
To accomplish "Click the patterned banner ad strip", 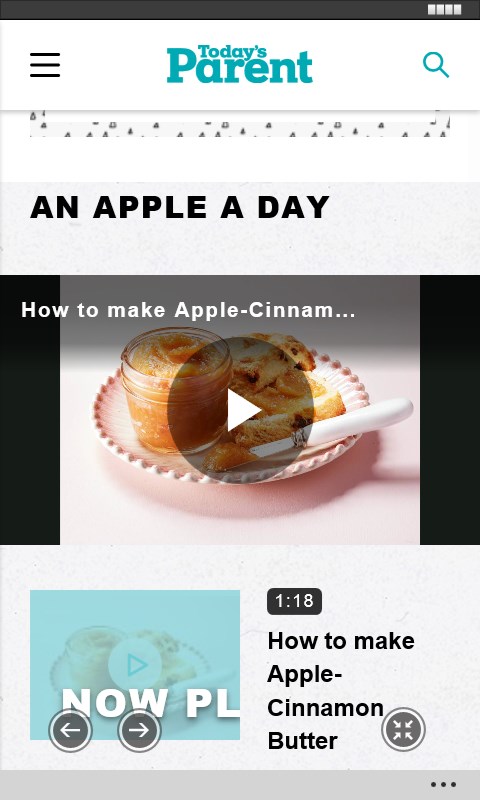I will [x=240, y=123].
